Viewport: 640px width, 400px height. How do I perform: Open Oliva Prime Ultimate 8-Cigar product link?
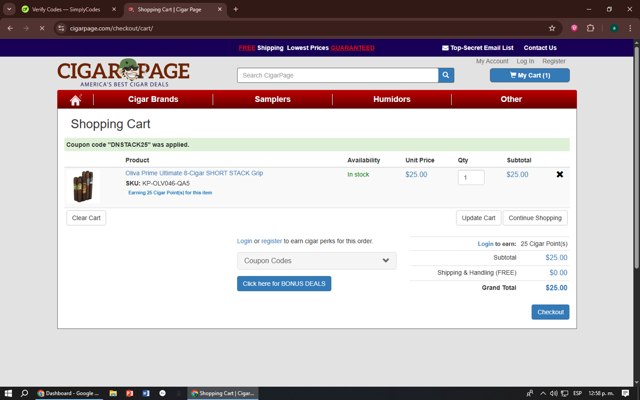click(x=194, y=173)
